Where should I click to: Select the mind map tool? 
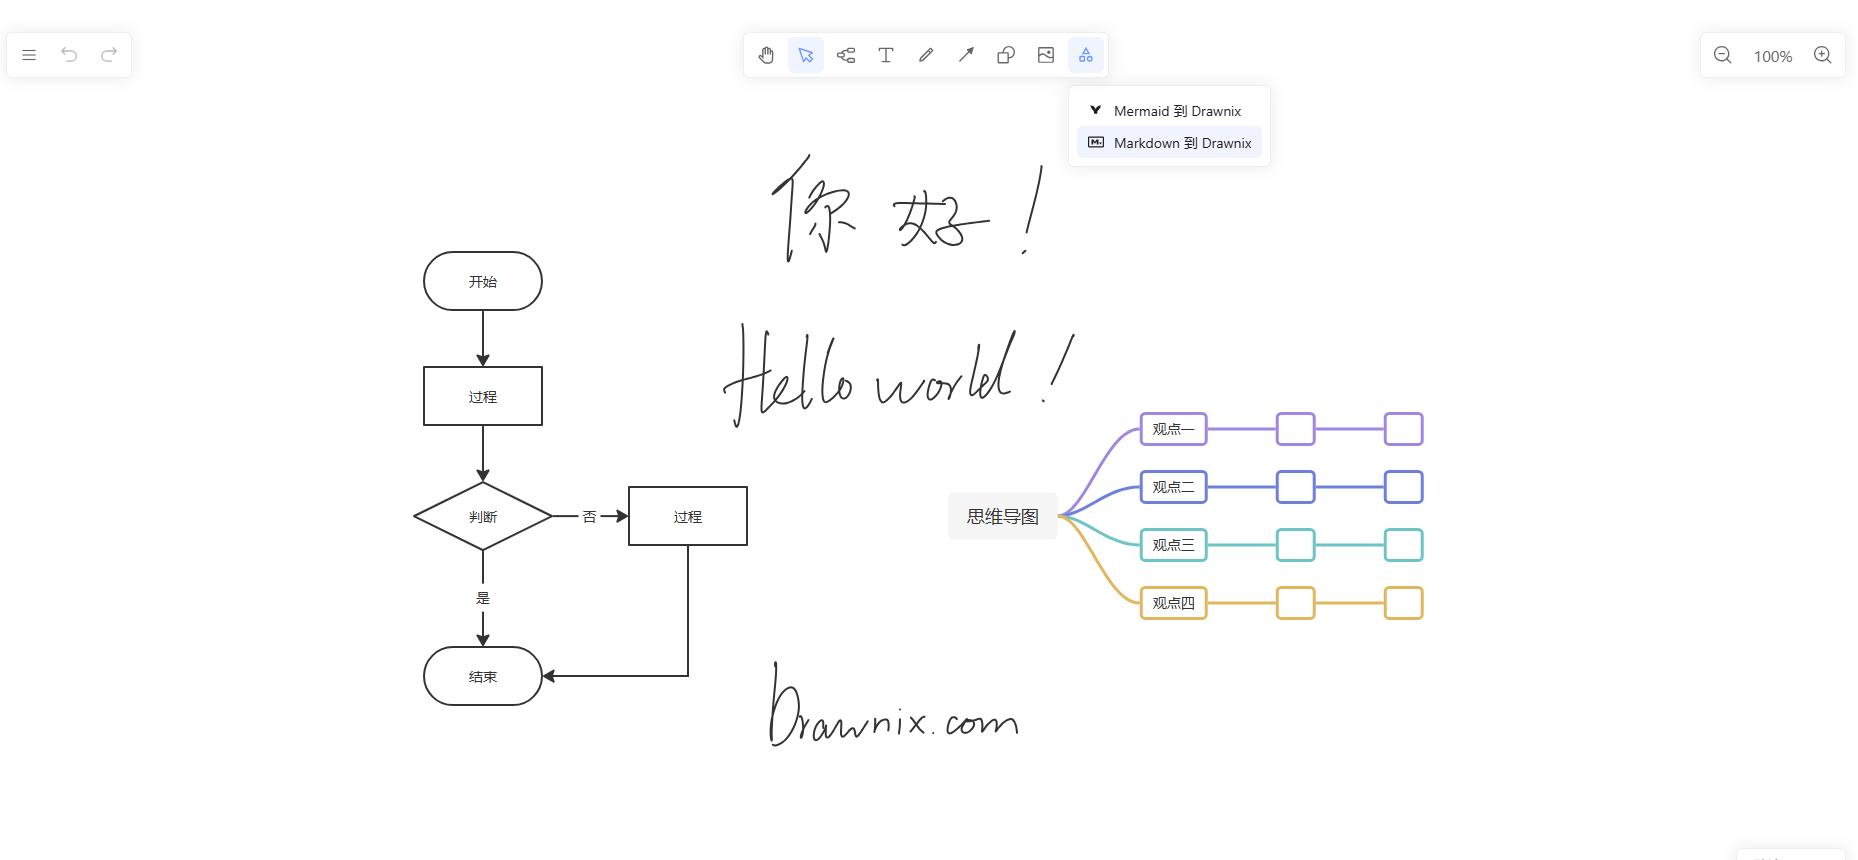(x=846, y=55)
